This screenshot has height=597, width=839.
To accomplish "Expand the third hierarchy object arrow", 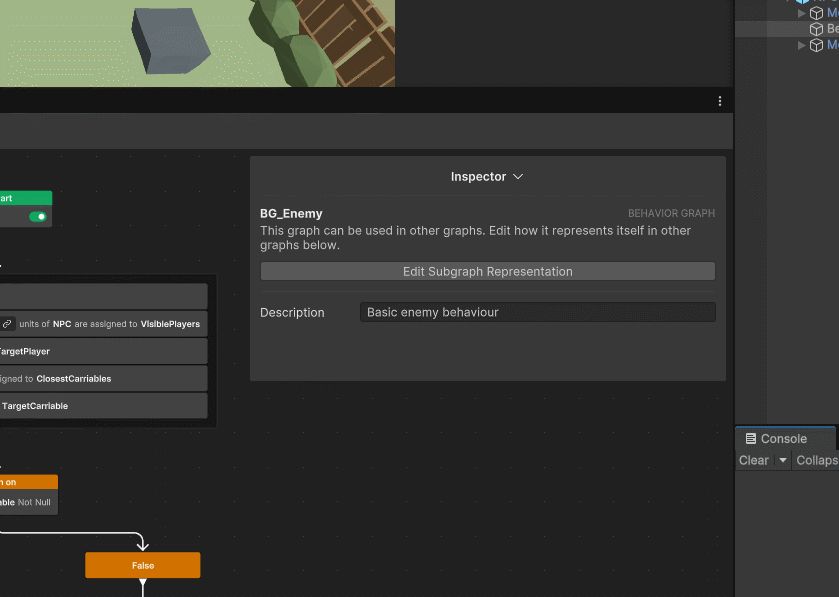I will tap(802, 45).
